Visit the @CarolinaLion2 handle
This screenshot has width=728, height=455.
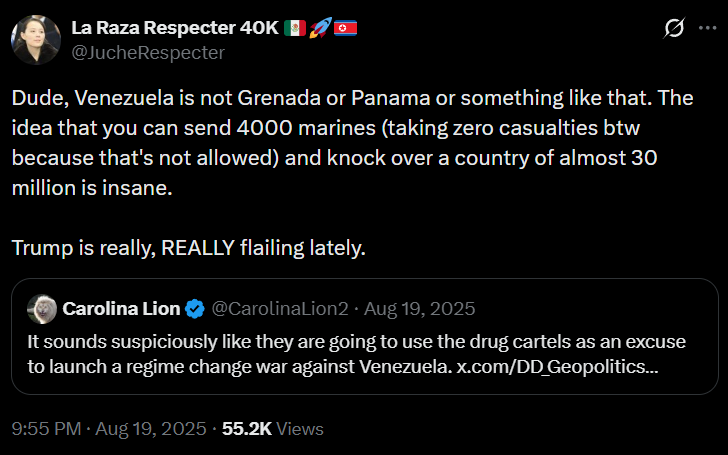click(x=281, y=308)
